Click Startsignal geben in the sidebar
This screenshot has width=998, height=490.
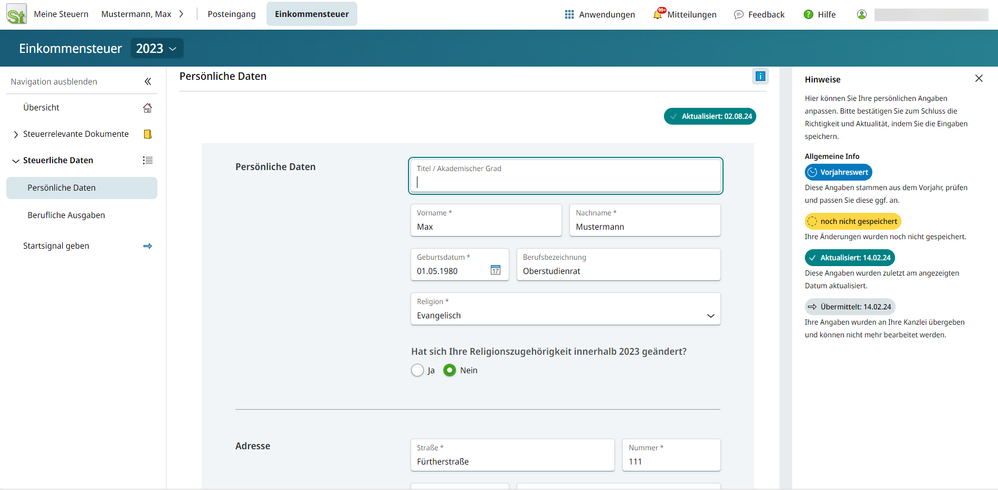coord(63,246)
